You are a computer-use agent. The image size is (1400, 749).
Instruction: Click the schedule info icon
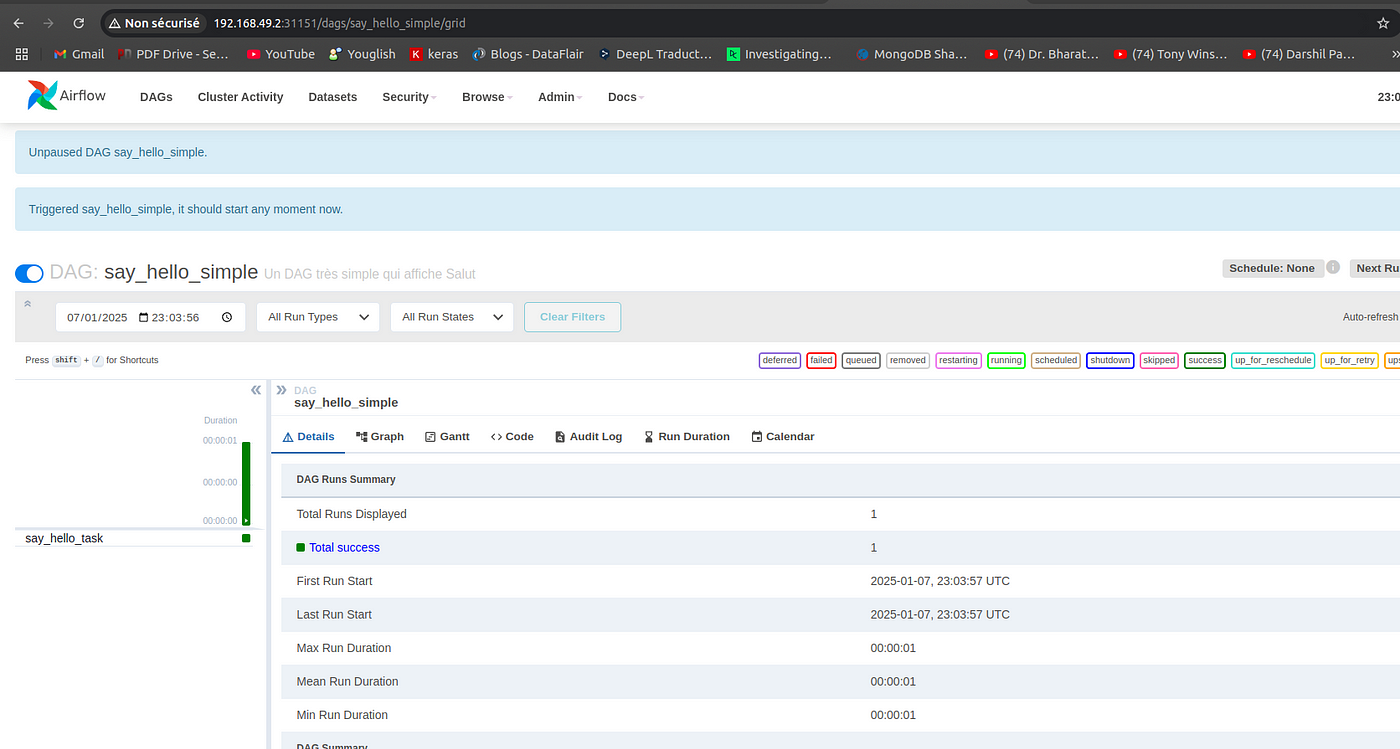click(1333, 268)
